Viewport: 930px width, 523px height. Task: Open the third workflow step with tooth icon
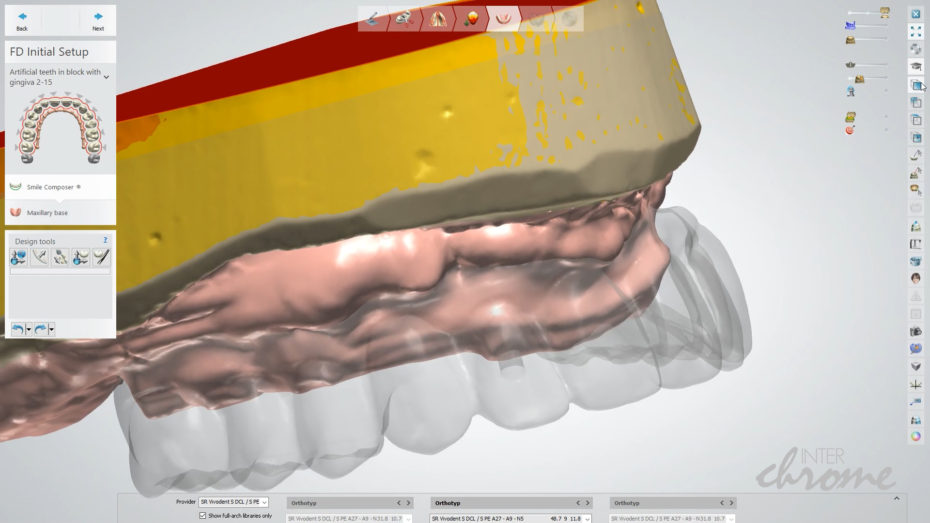[438, 19]
